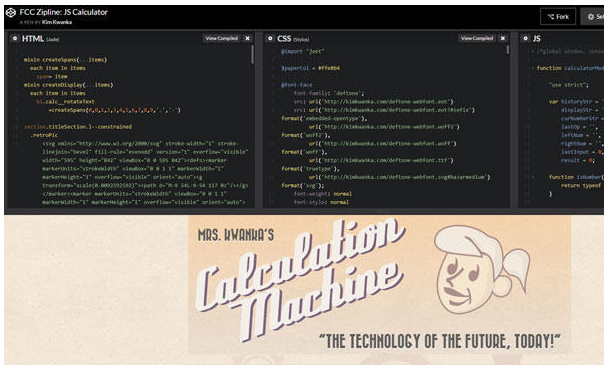
Task: Open the pen Settings button
Action: click(595, 17)
